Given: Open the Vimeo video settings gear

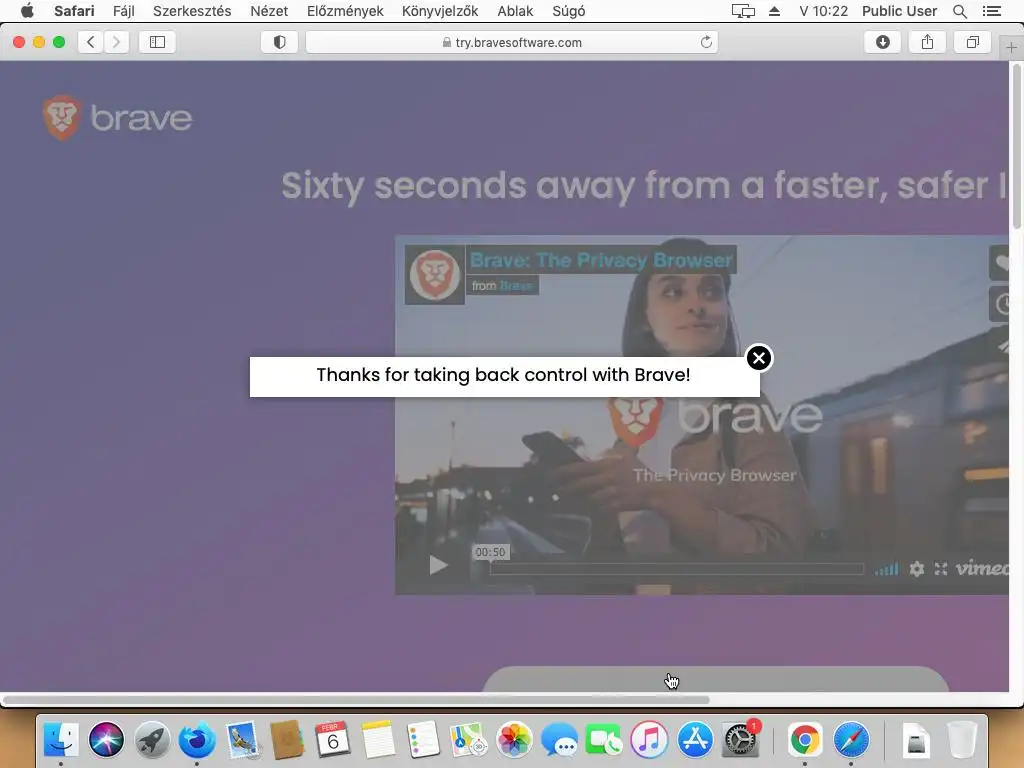Looking at the screenshot, I should (x=917, y=569).
